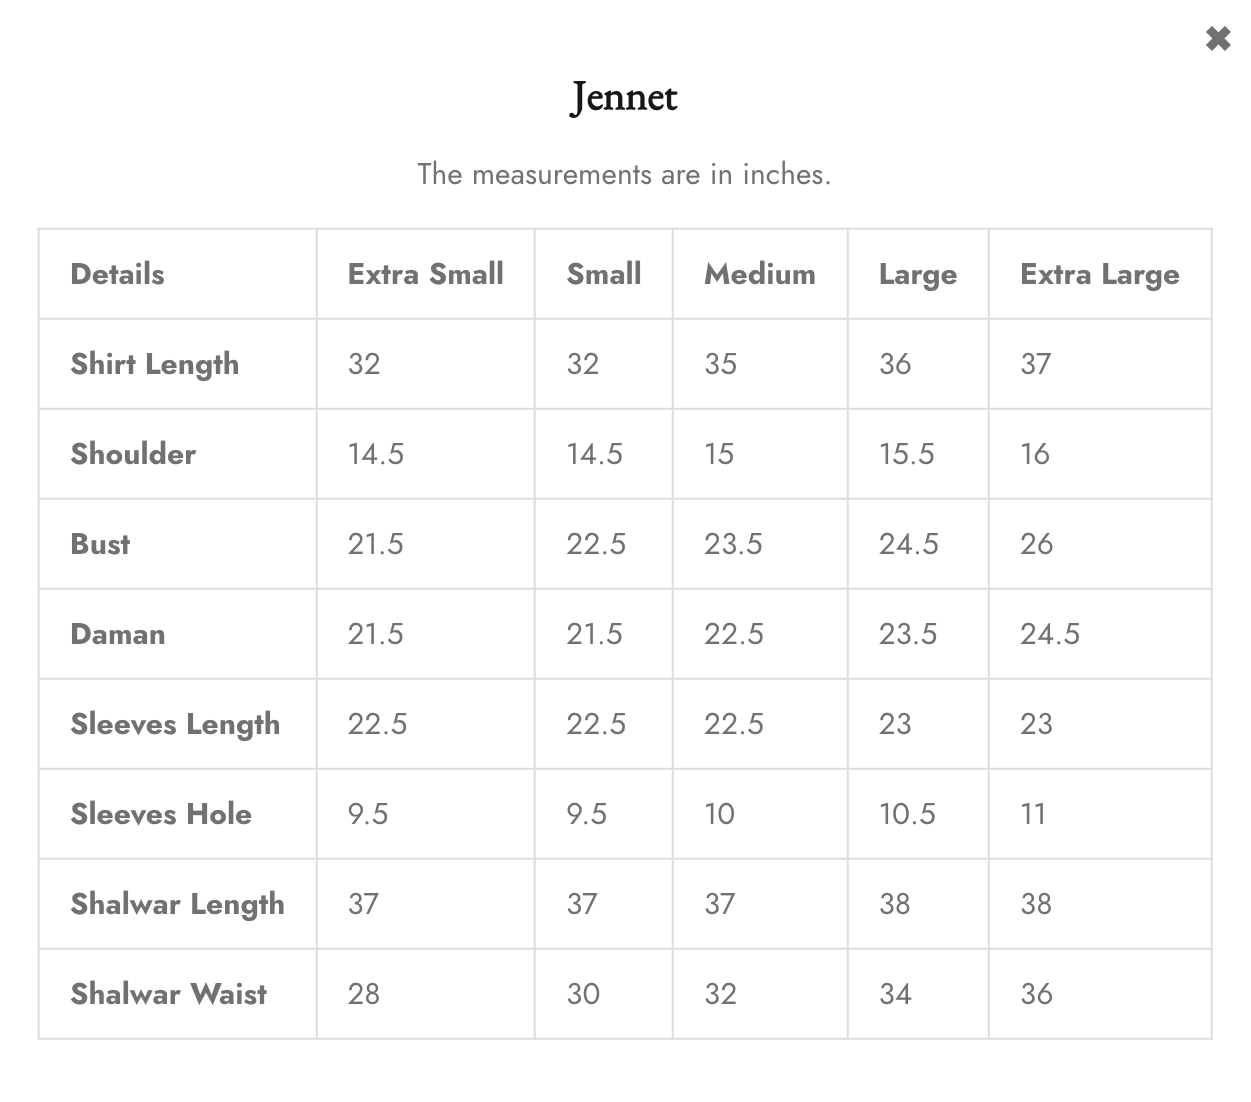Select the Small column header
1251x1102 pixels.
[603, 274]
